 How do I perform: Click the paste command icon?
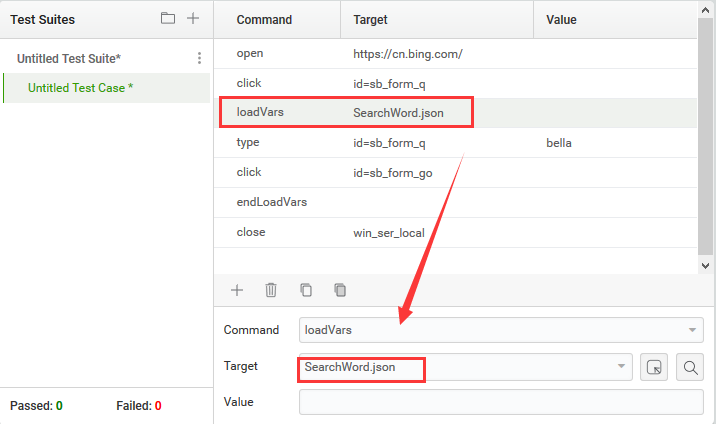(x=340, y=290)
